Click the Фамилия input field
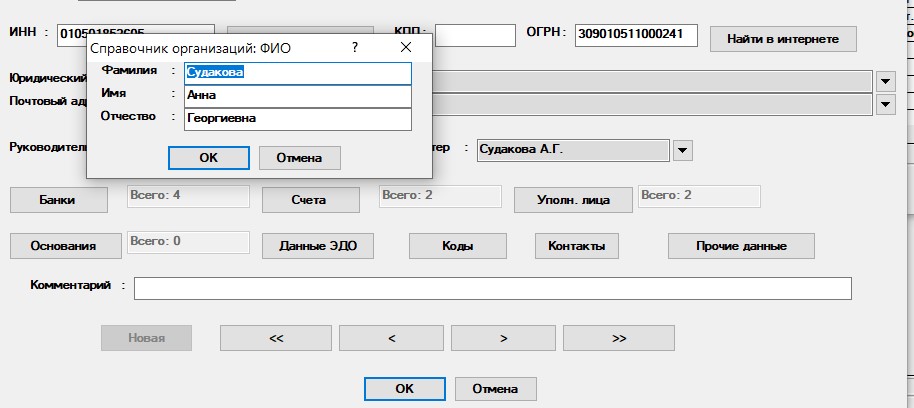The width and height of the screenshot is (914, 408). 298,73
